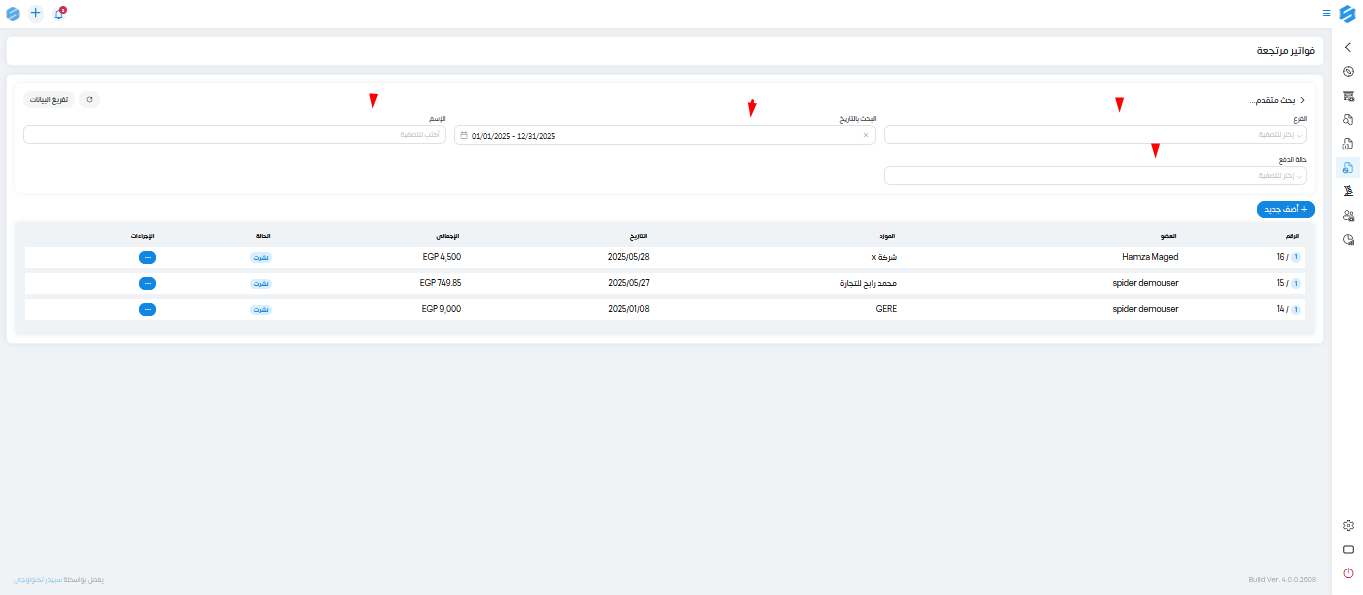Screen dimensions: 1363x595
Task: Click the spider demouser cell in row 15
Action: 1145,283
